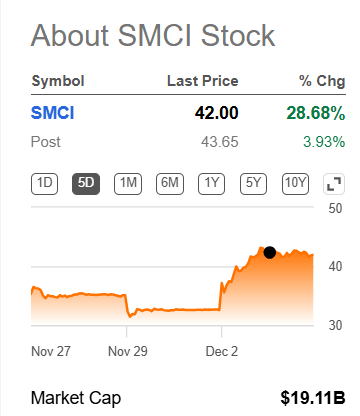Click the Dec 2 axis label
The width and height of the screenshot is (360, 416).
click(x=222, y=351)
